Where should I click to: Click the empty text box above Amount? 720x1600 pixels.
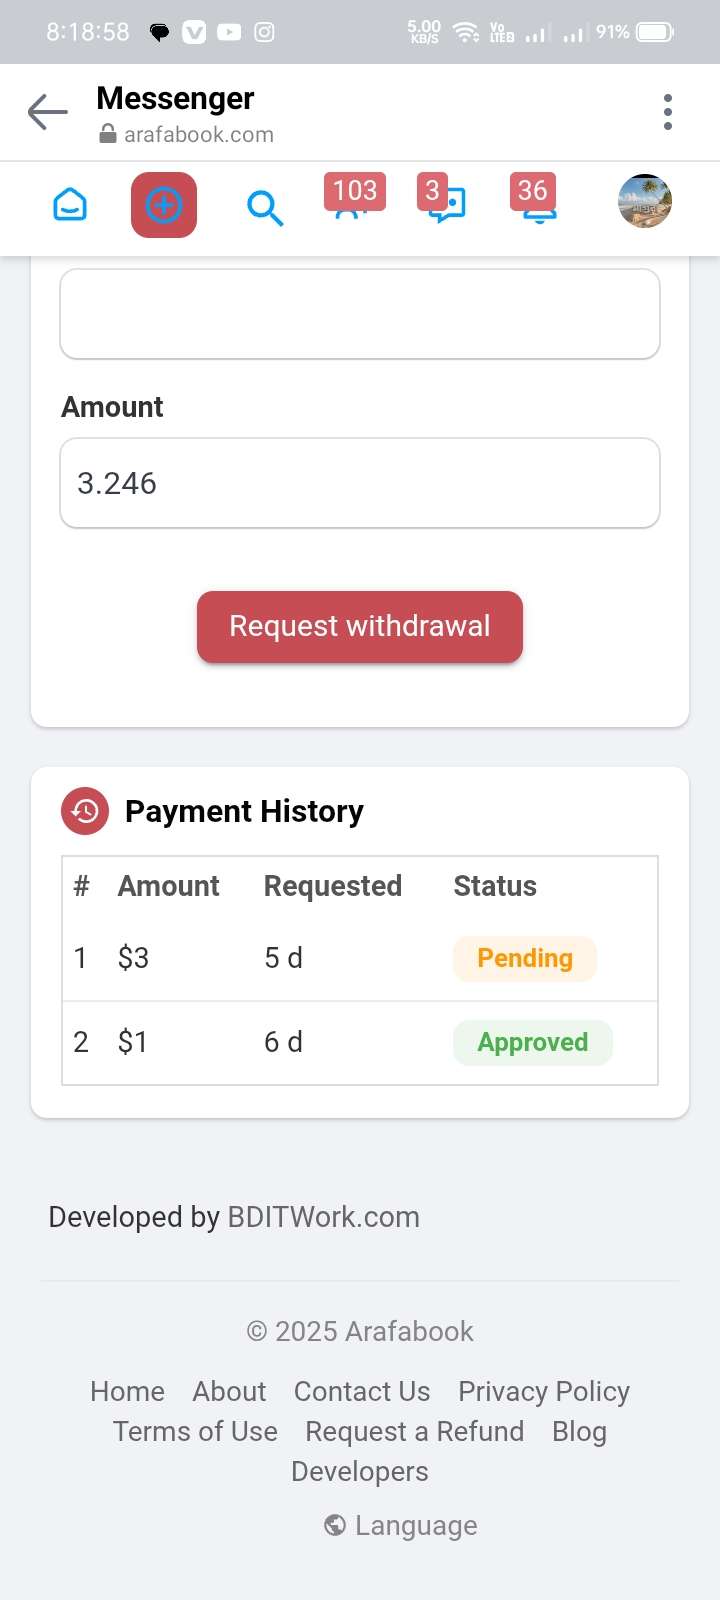tap(360, 314)
